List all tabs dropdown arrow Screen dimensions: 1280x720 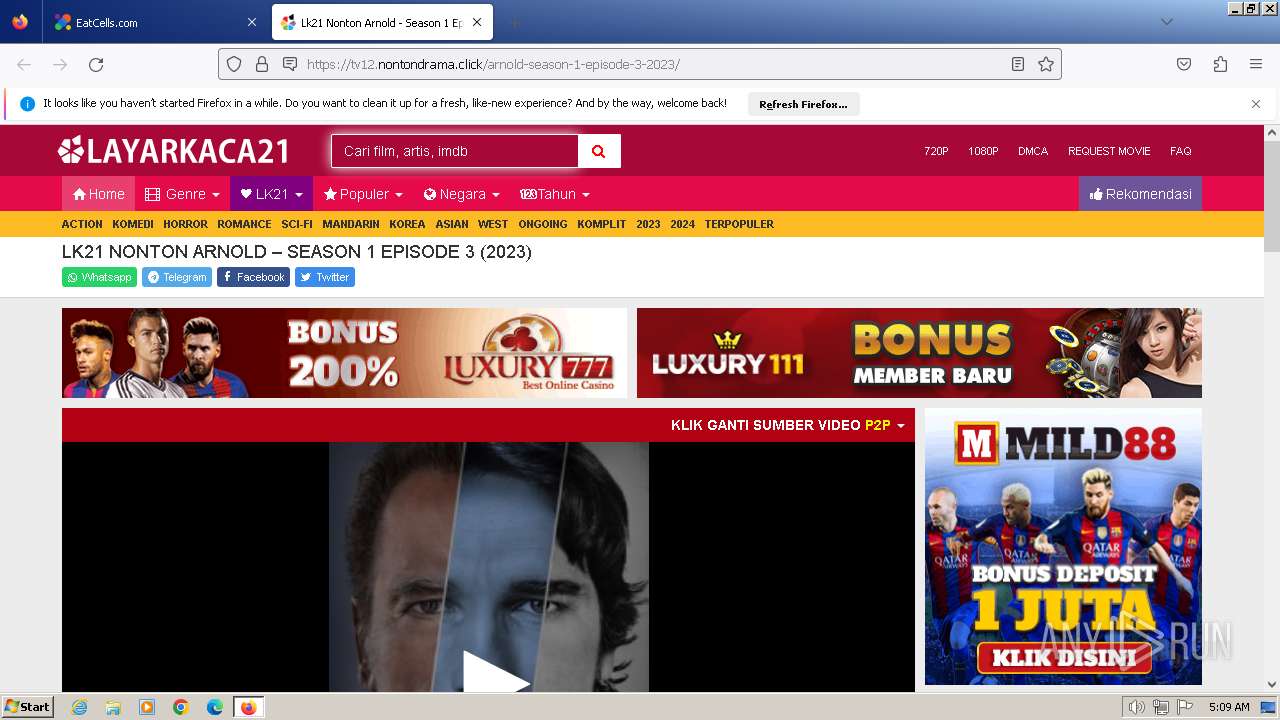[1166, 22]
